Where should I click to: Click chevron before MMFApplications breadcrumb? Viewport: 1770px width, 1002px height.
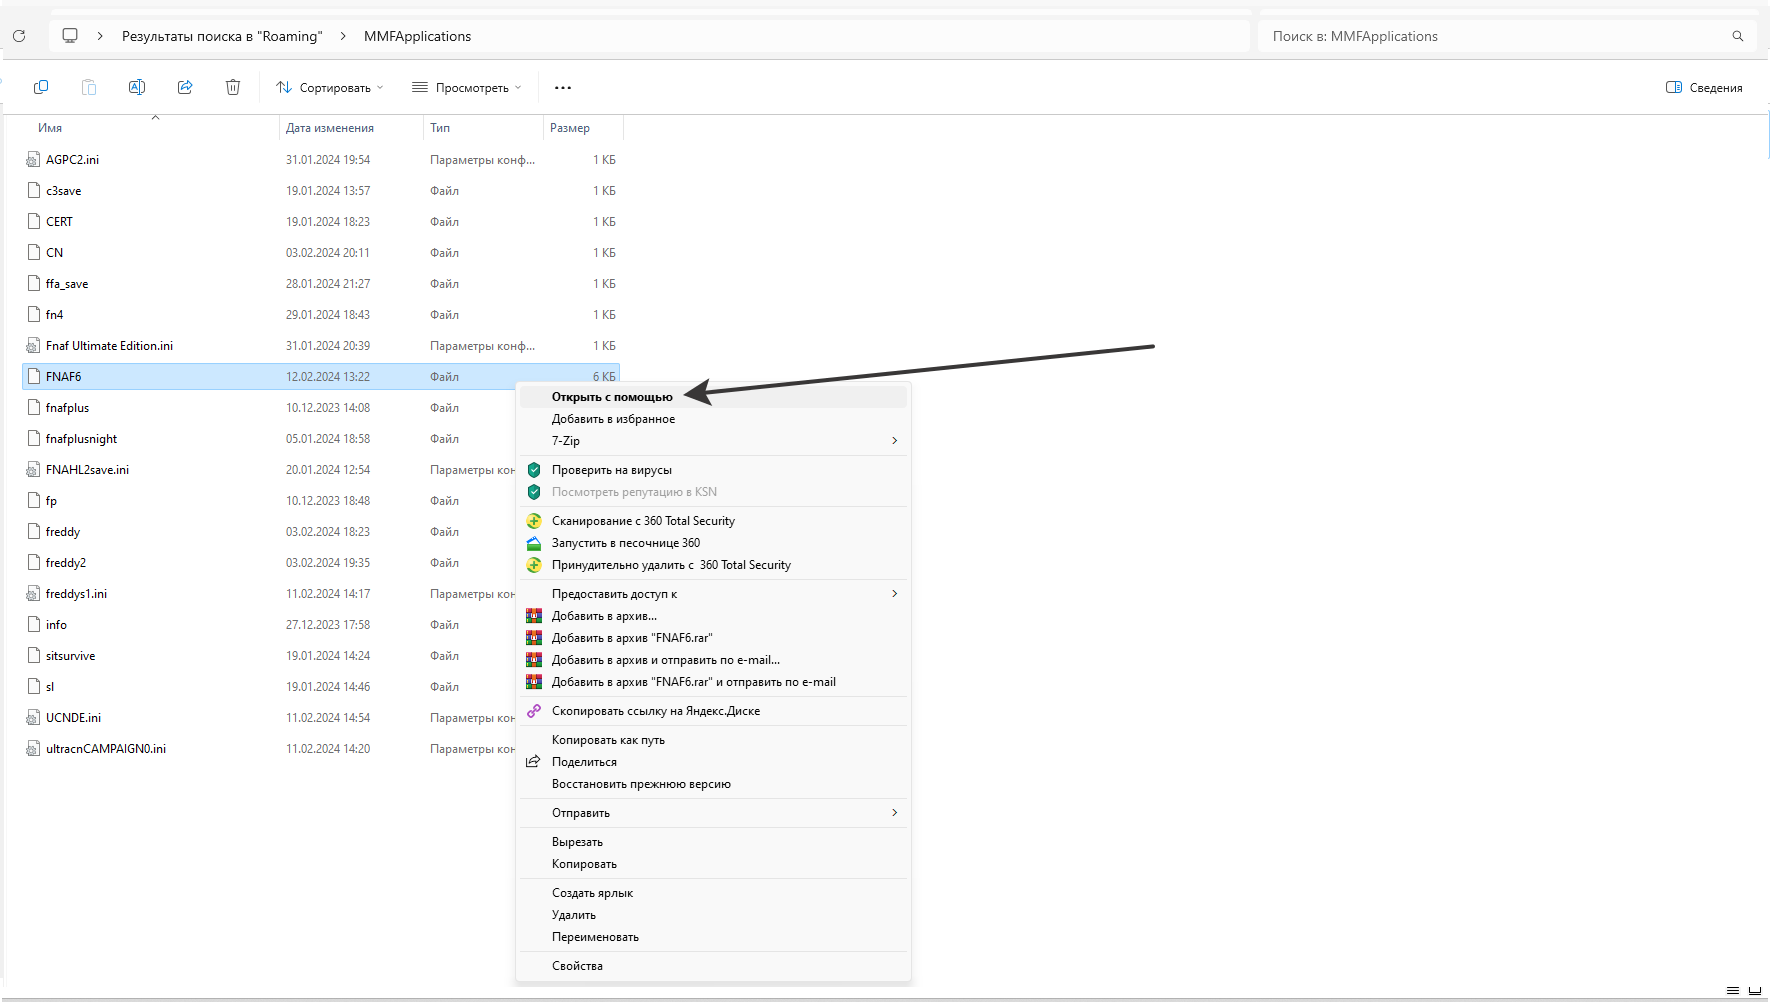point(343,36)
